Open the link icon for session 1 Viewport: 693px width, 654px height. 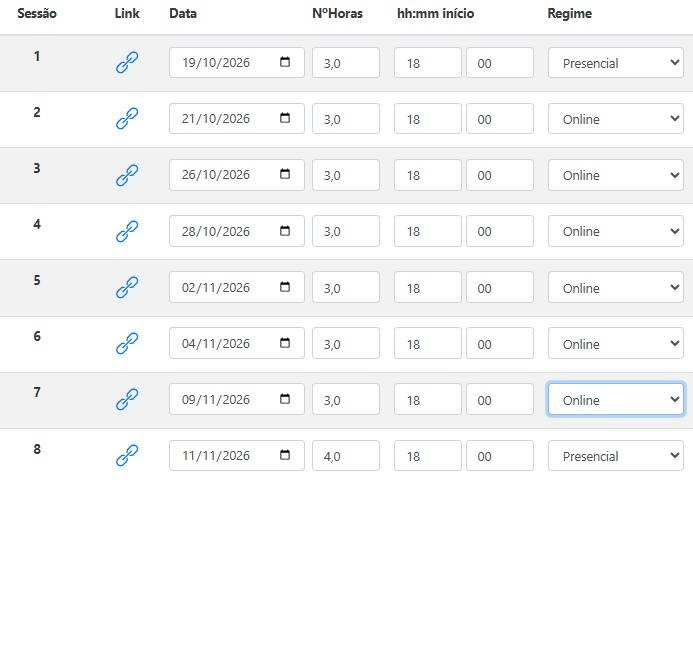click(x=127, y=62)
